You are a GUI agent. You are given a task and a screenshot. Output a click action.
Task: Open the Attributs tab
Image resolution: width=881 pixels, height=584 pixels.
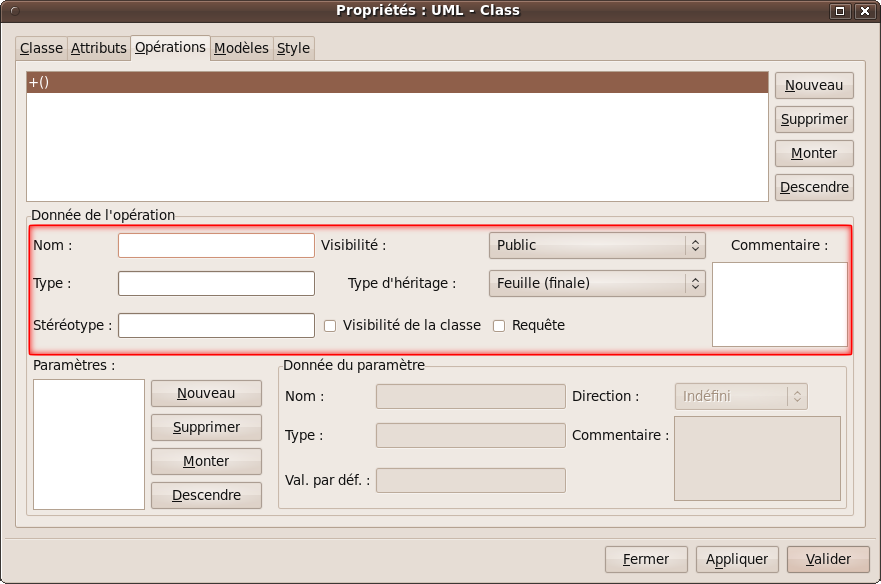99,48
